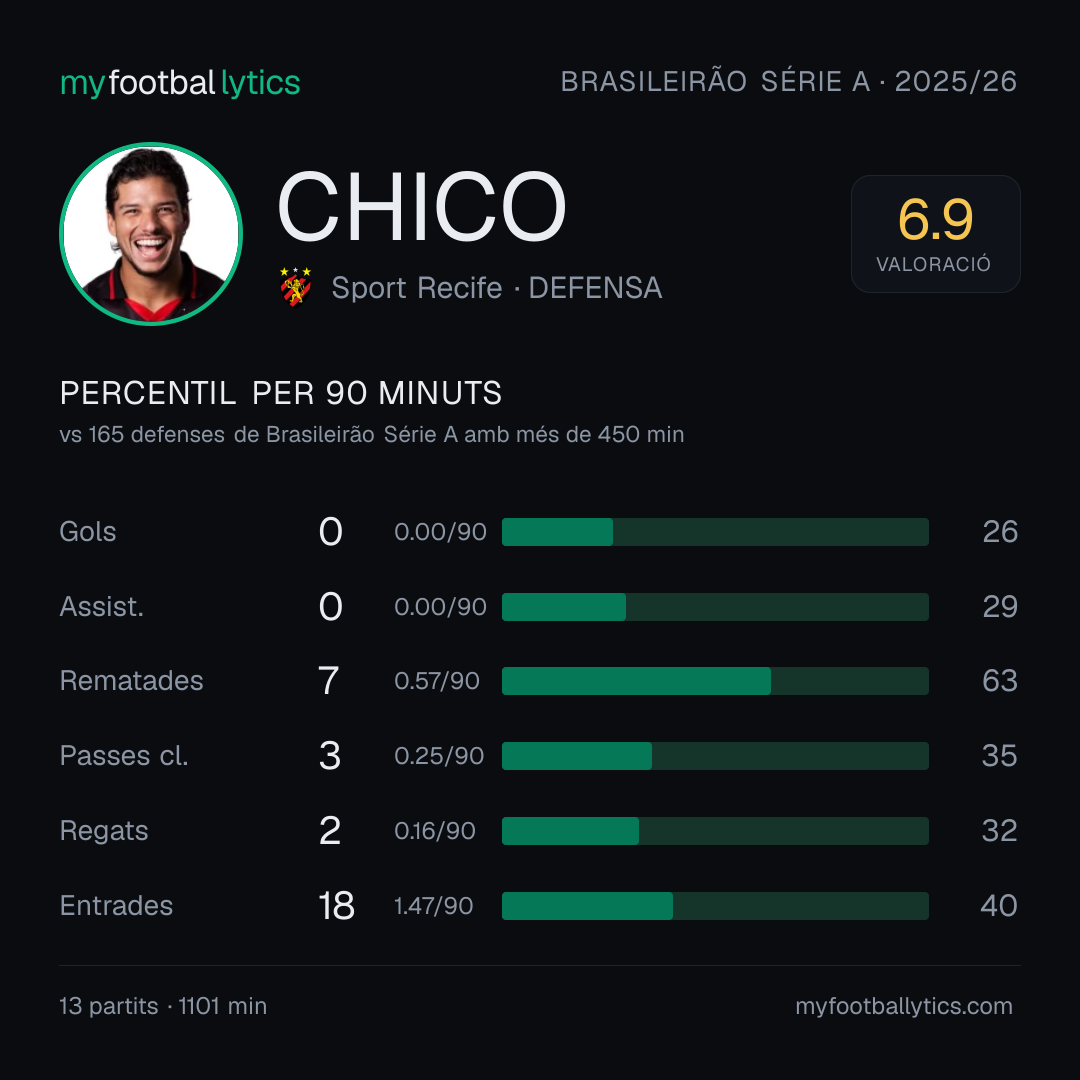Click the Sport Recife club crest
The height and width of the screenshot is (1080, 1080).
pos(295,287)
